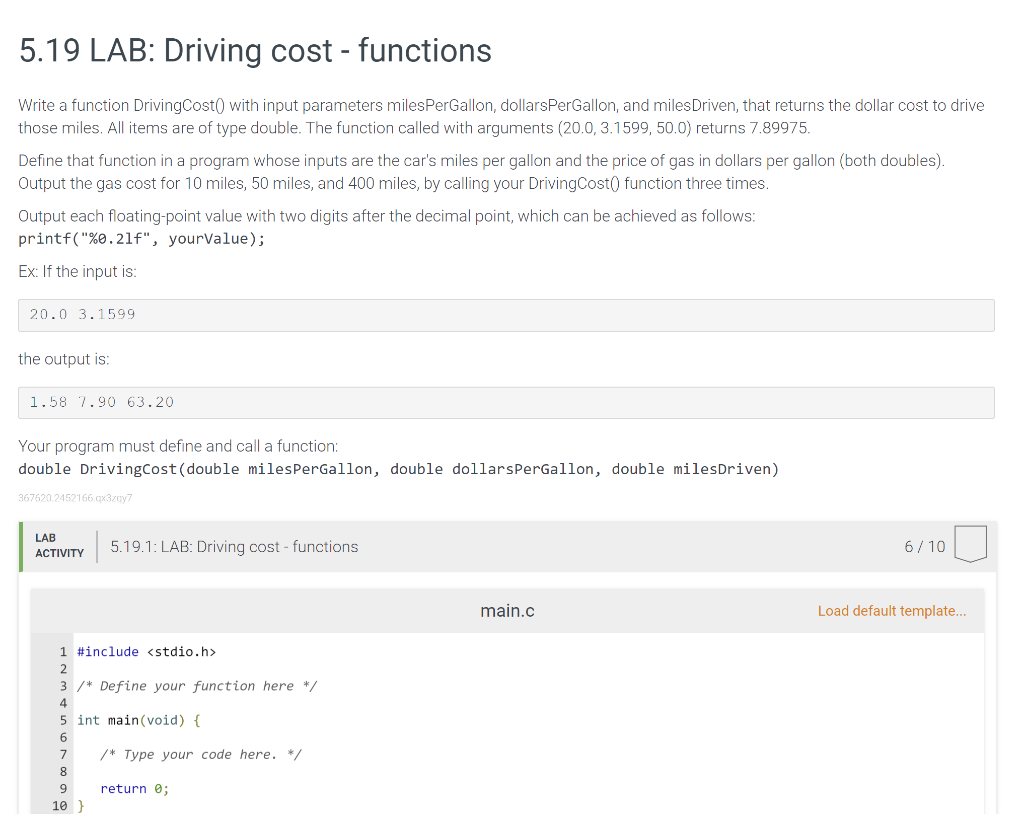Click the closing brace on line 10
This screenshot has height=814, width=1024.
(81, 805)
